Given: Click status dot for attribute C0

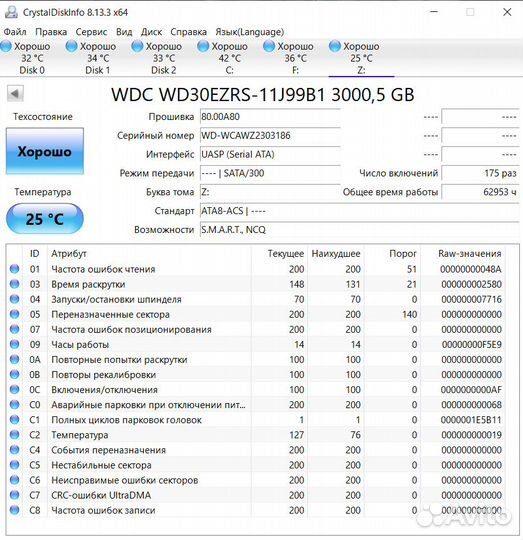Looking at the screenshot, I should (x=14, y=405).
